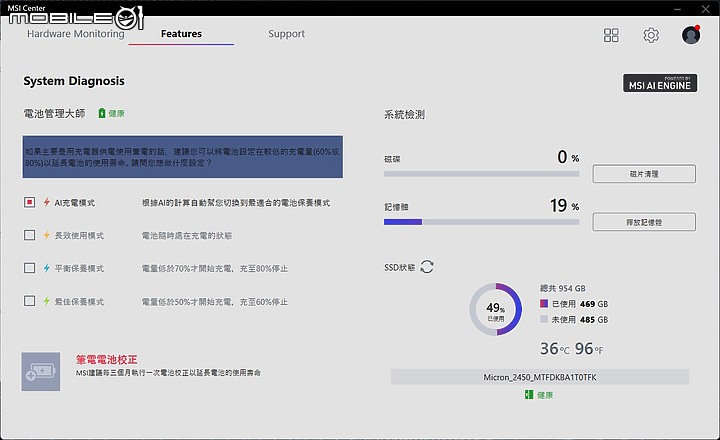Click the memory usage progress bar
Image resolution: width=720 pixels, height=440 pixels.
pyautogui.click(x=481, y=222)
